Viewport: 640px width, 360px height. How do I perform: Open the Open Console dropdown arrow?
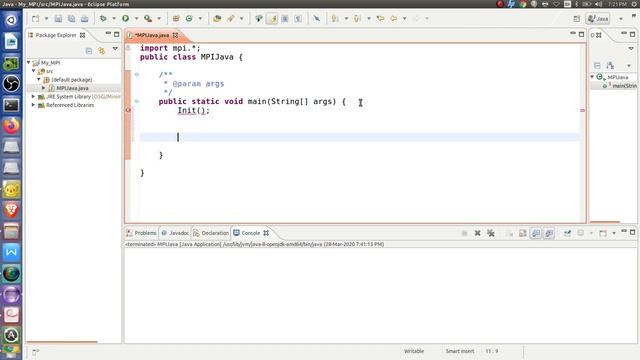(614, 233)
